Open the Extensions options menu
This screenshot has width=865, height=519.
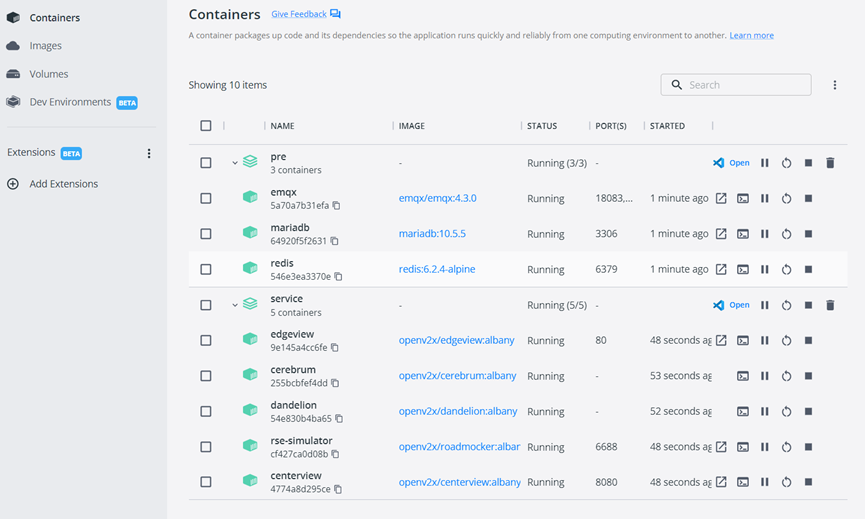pyautogui.click(x=149, y=154)
